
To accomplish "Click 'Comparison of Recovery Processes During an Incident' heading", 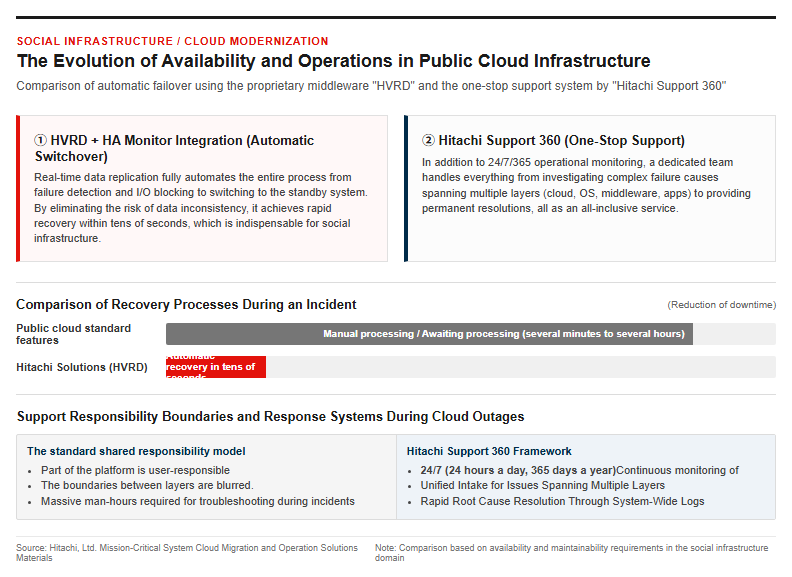I will pos(186,304).
